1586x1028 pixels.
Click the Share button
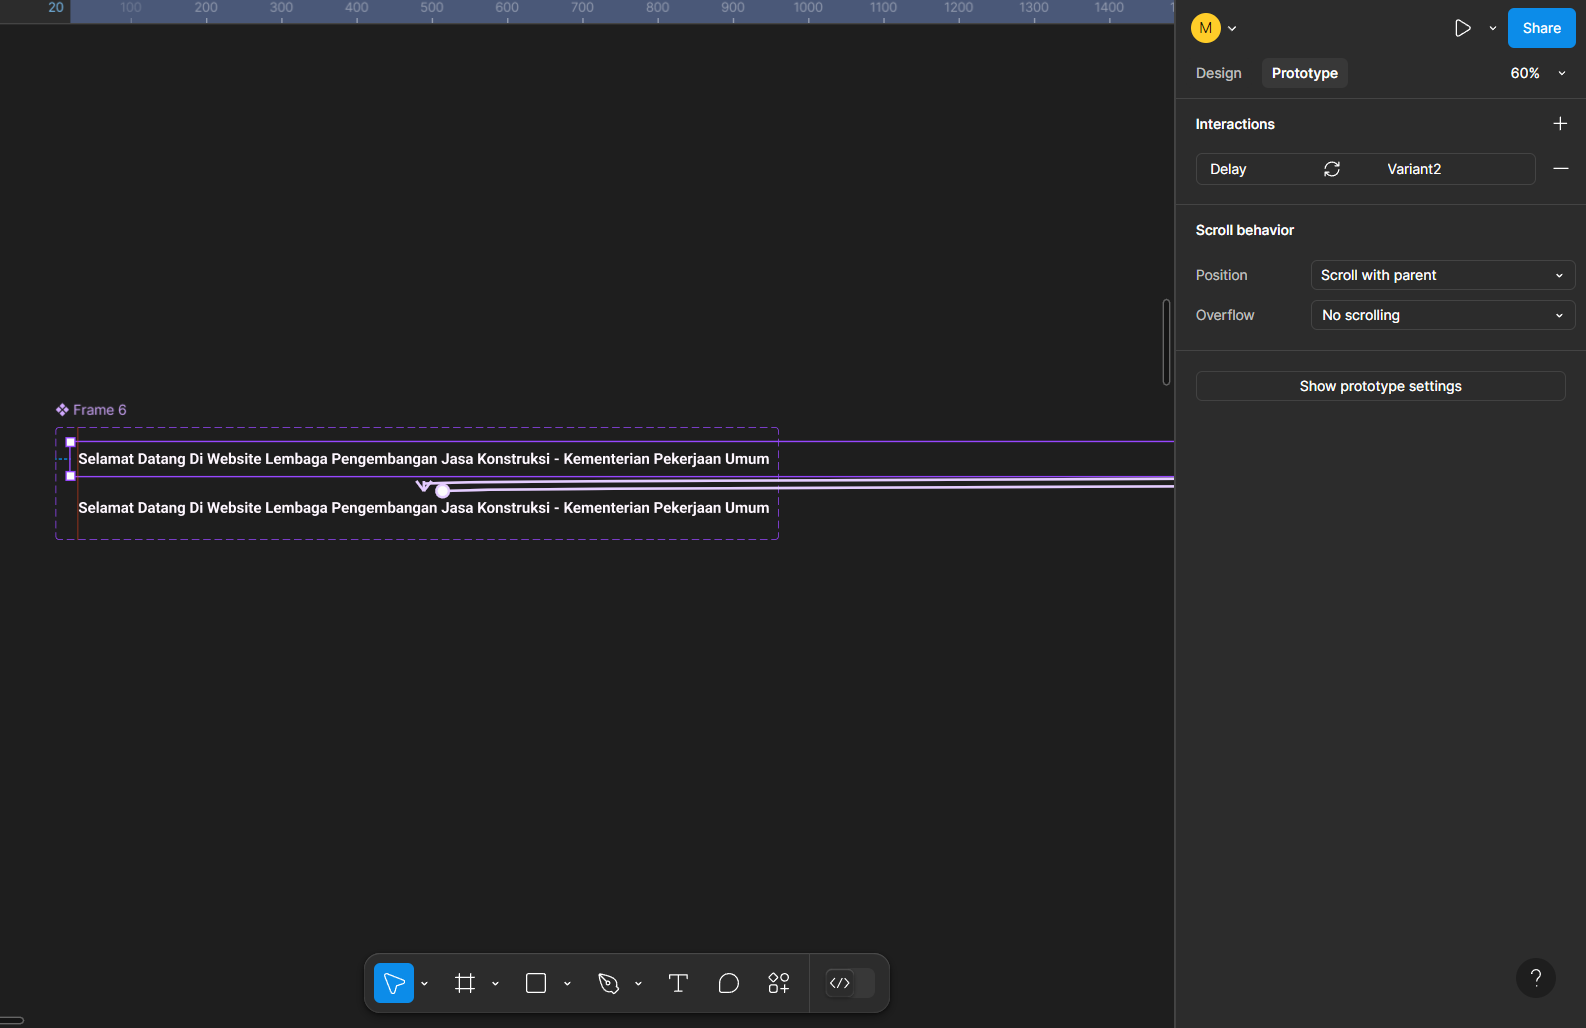pyautogui.click(x=1541, y=28)
